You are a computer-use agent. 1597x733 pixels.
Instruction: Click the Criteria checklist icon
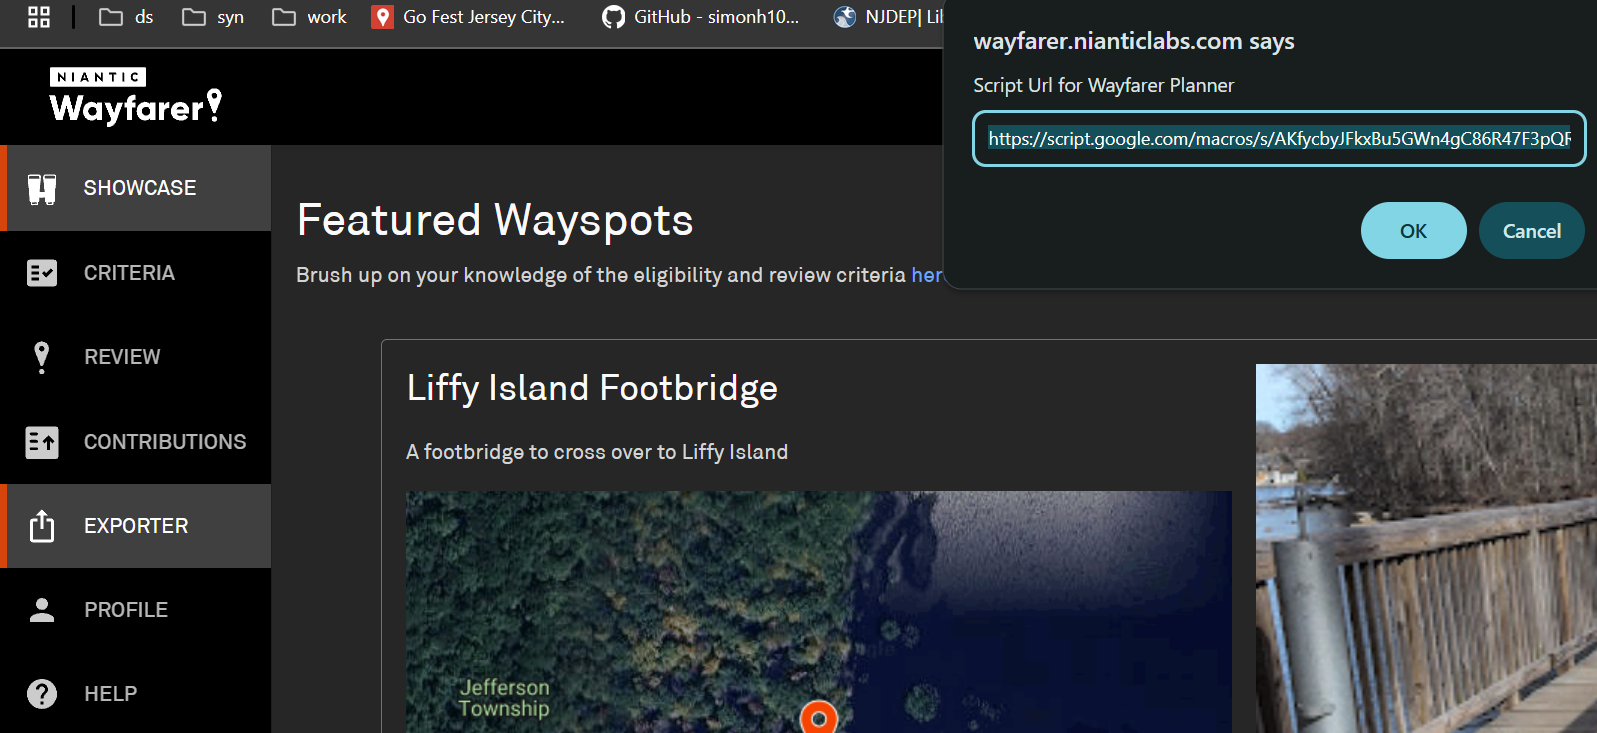tap(42, 273)
